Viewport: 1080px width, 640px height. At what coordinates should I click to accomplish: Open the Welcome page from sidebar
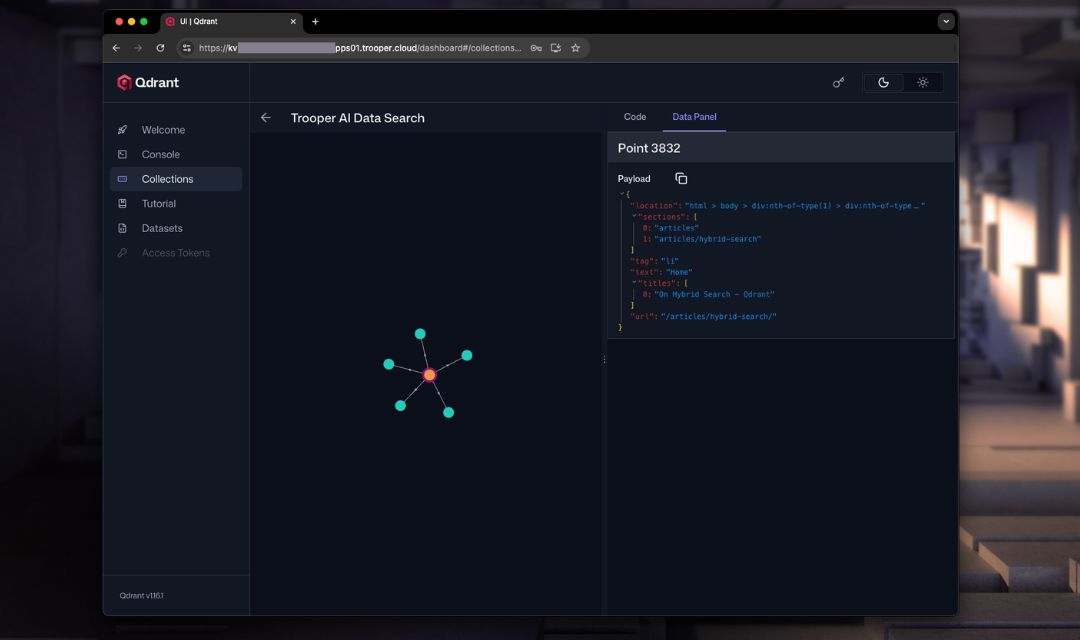tap(165, 129)
